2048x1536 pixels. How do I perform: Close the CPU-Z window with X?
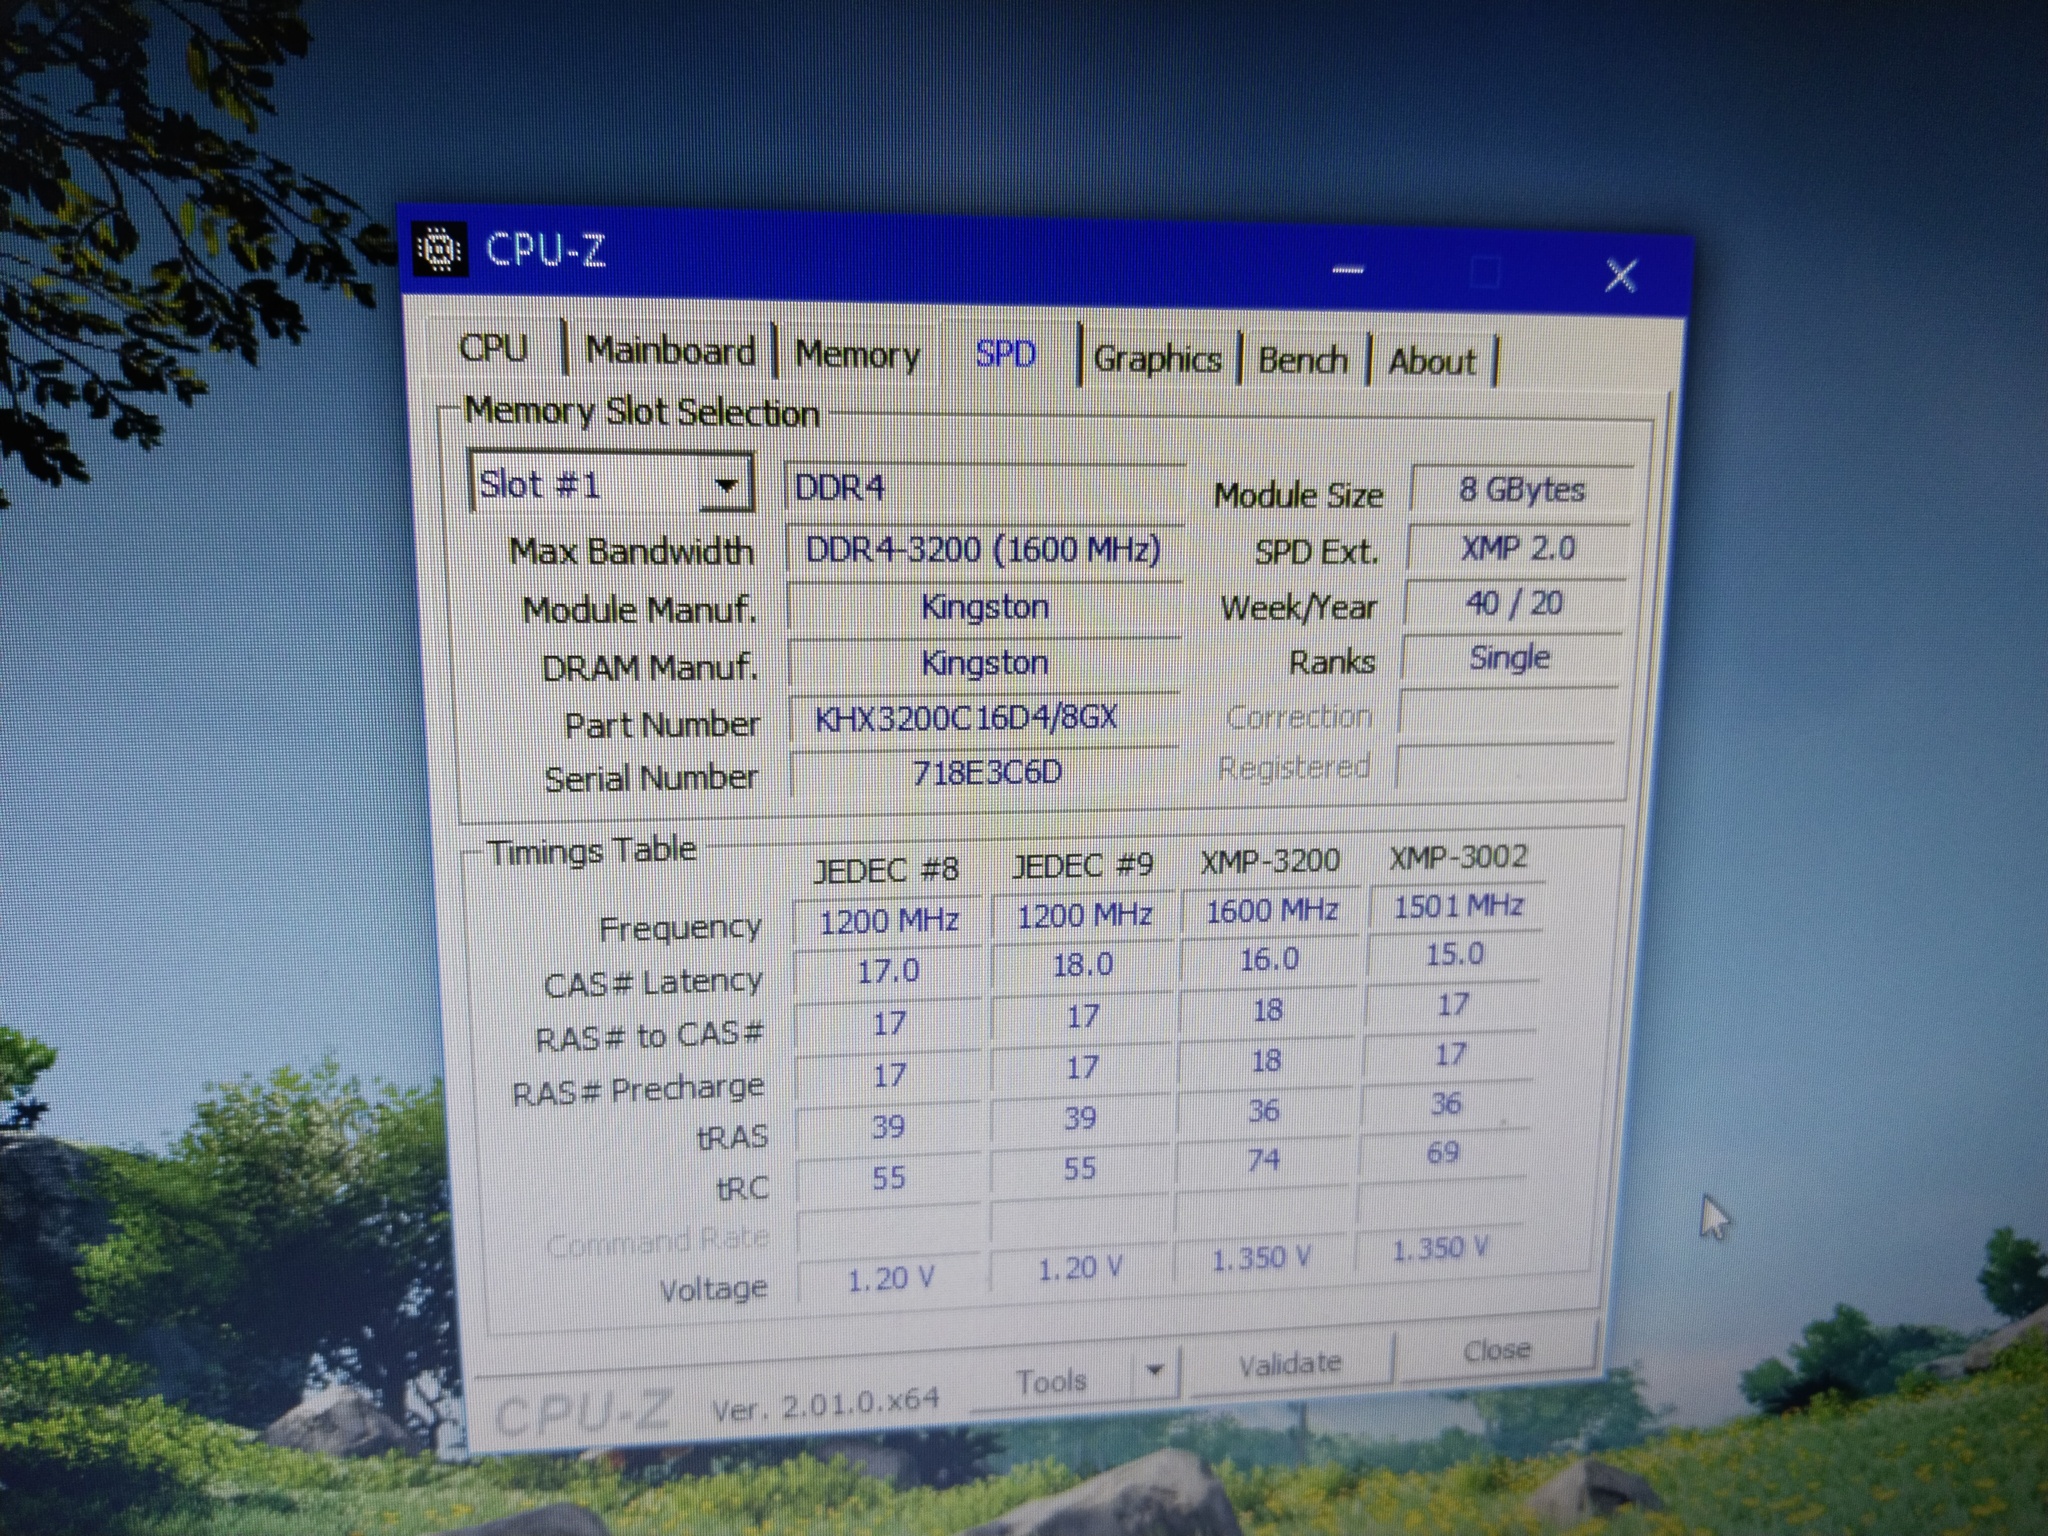[x=1620, y=275]
